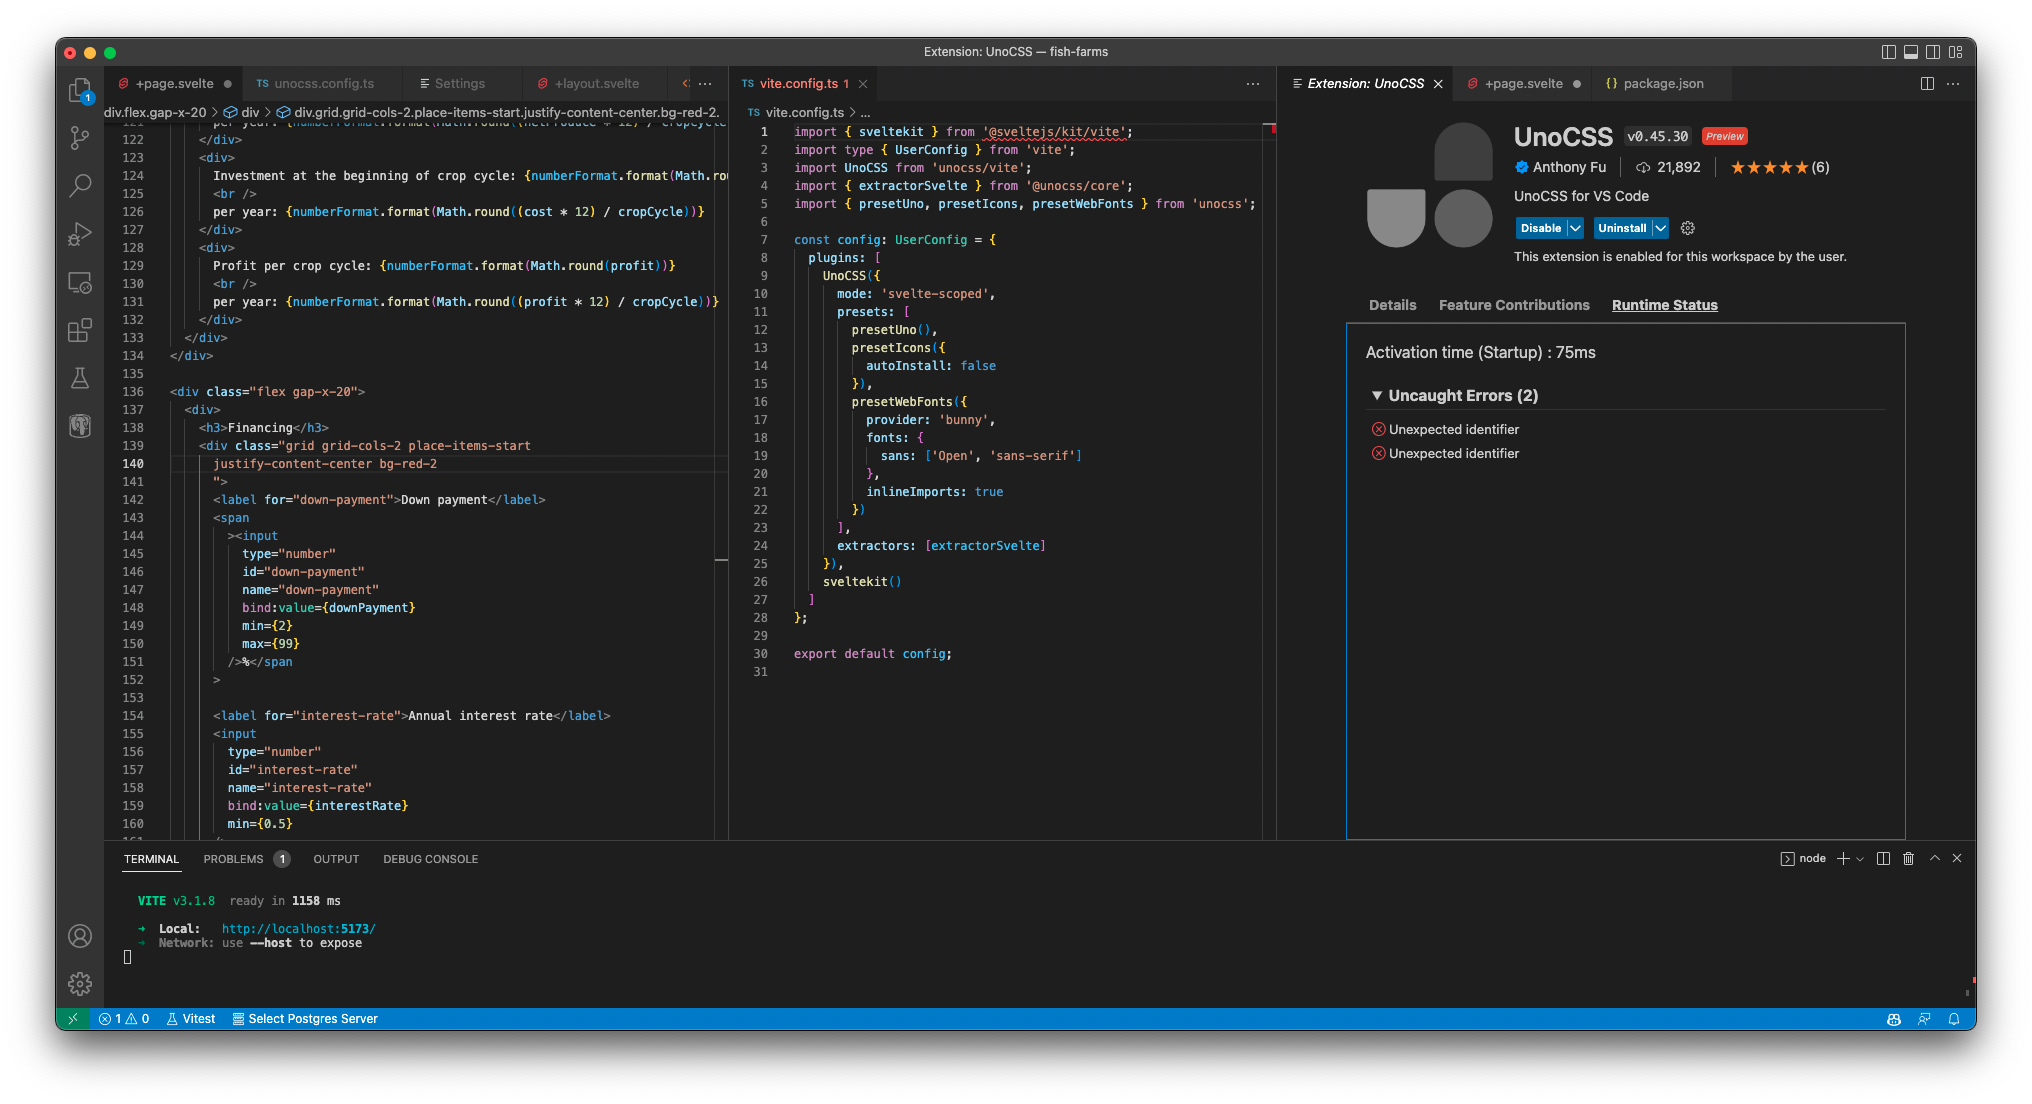Open the Remote Explorer view
This screenshot has height=1104, width=2032.
(80, 283)
